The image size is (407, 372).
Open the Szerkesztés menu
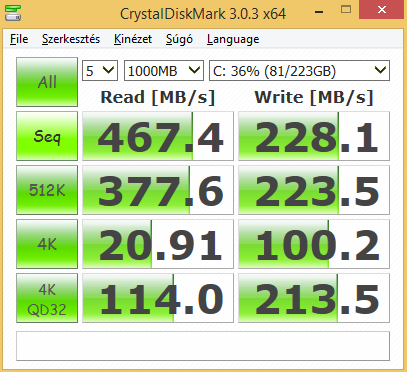71,39
